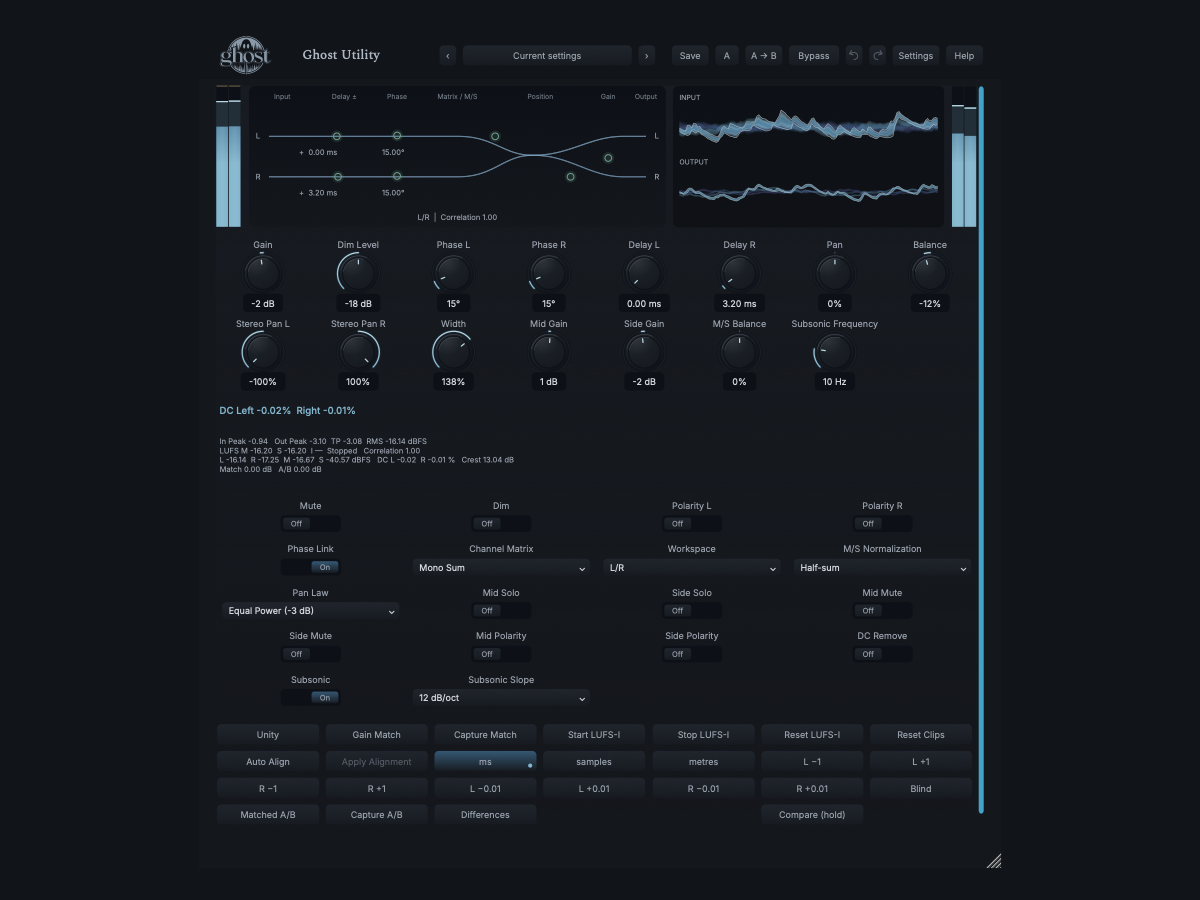This screenshot has height=900, width=1200.
Task: Select the metres delay unit
Action: pyautogui.click(x=703, y=762)
